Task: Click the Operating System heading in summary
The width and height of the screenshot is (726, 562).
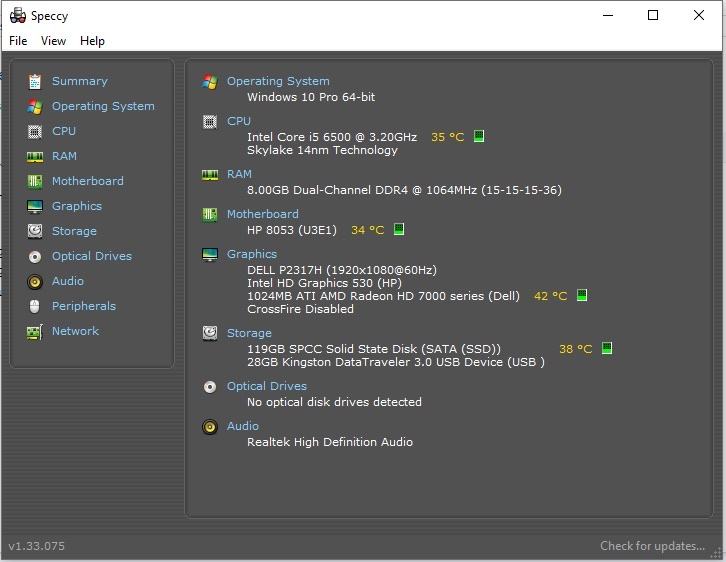Action: [x=277, y=81]
